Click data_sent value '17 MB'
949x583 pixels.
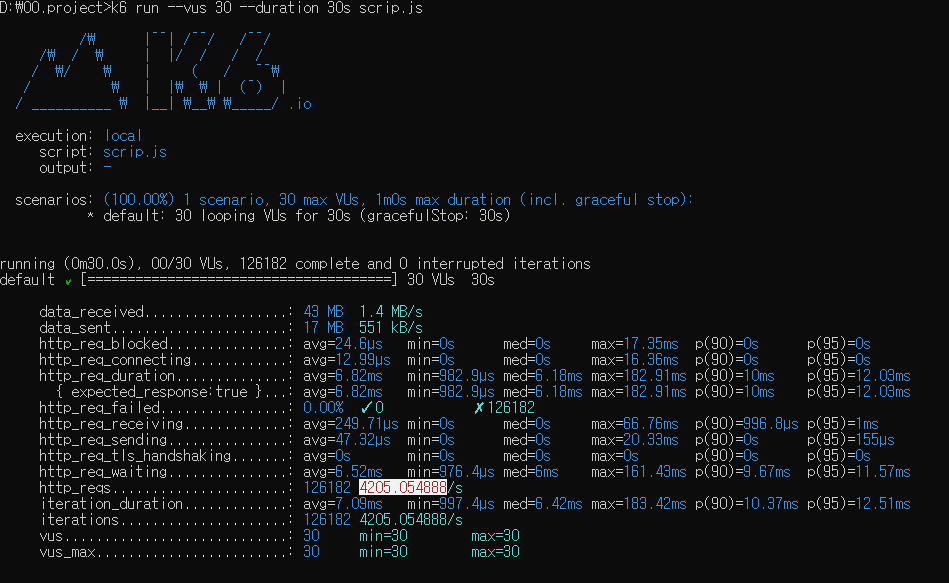tap(323, 328)
